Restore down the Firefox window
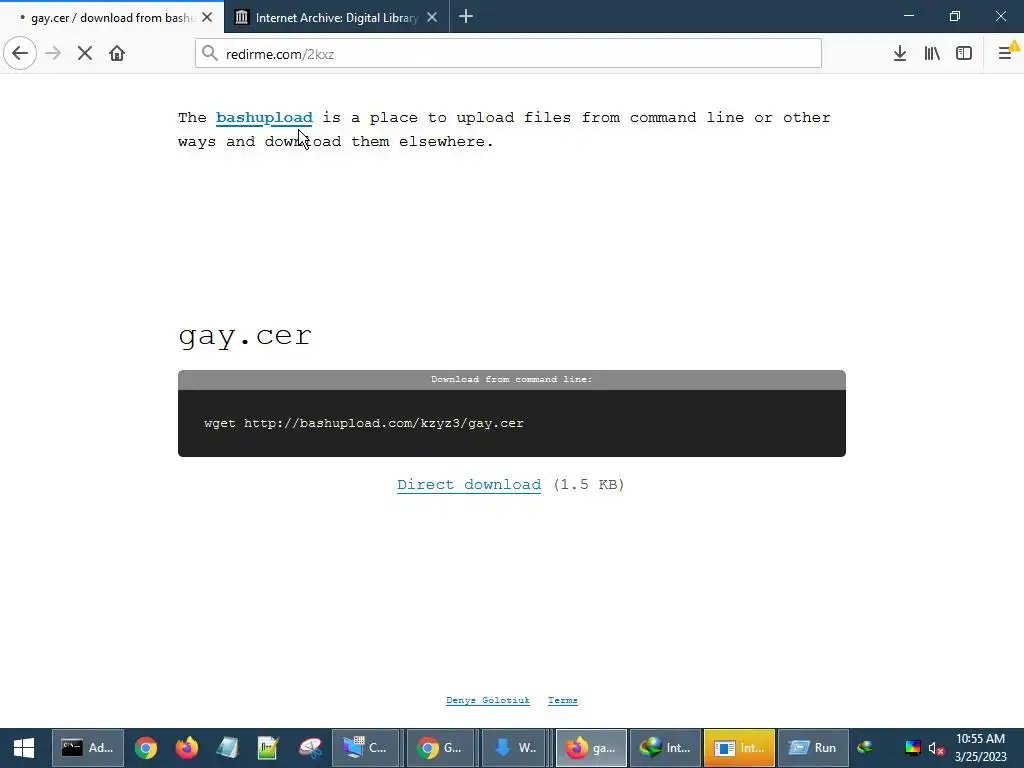The width and height of the screenshot is (1024, 768). (x=955, y=16)
